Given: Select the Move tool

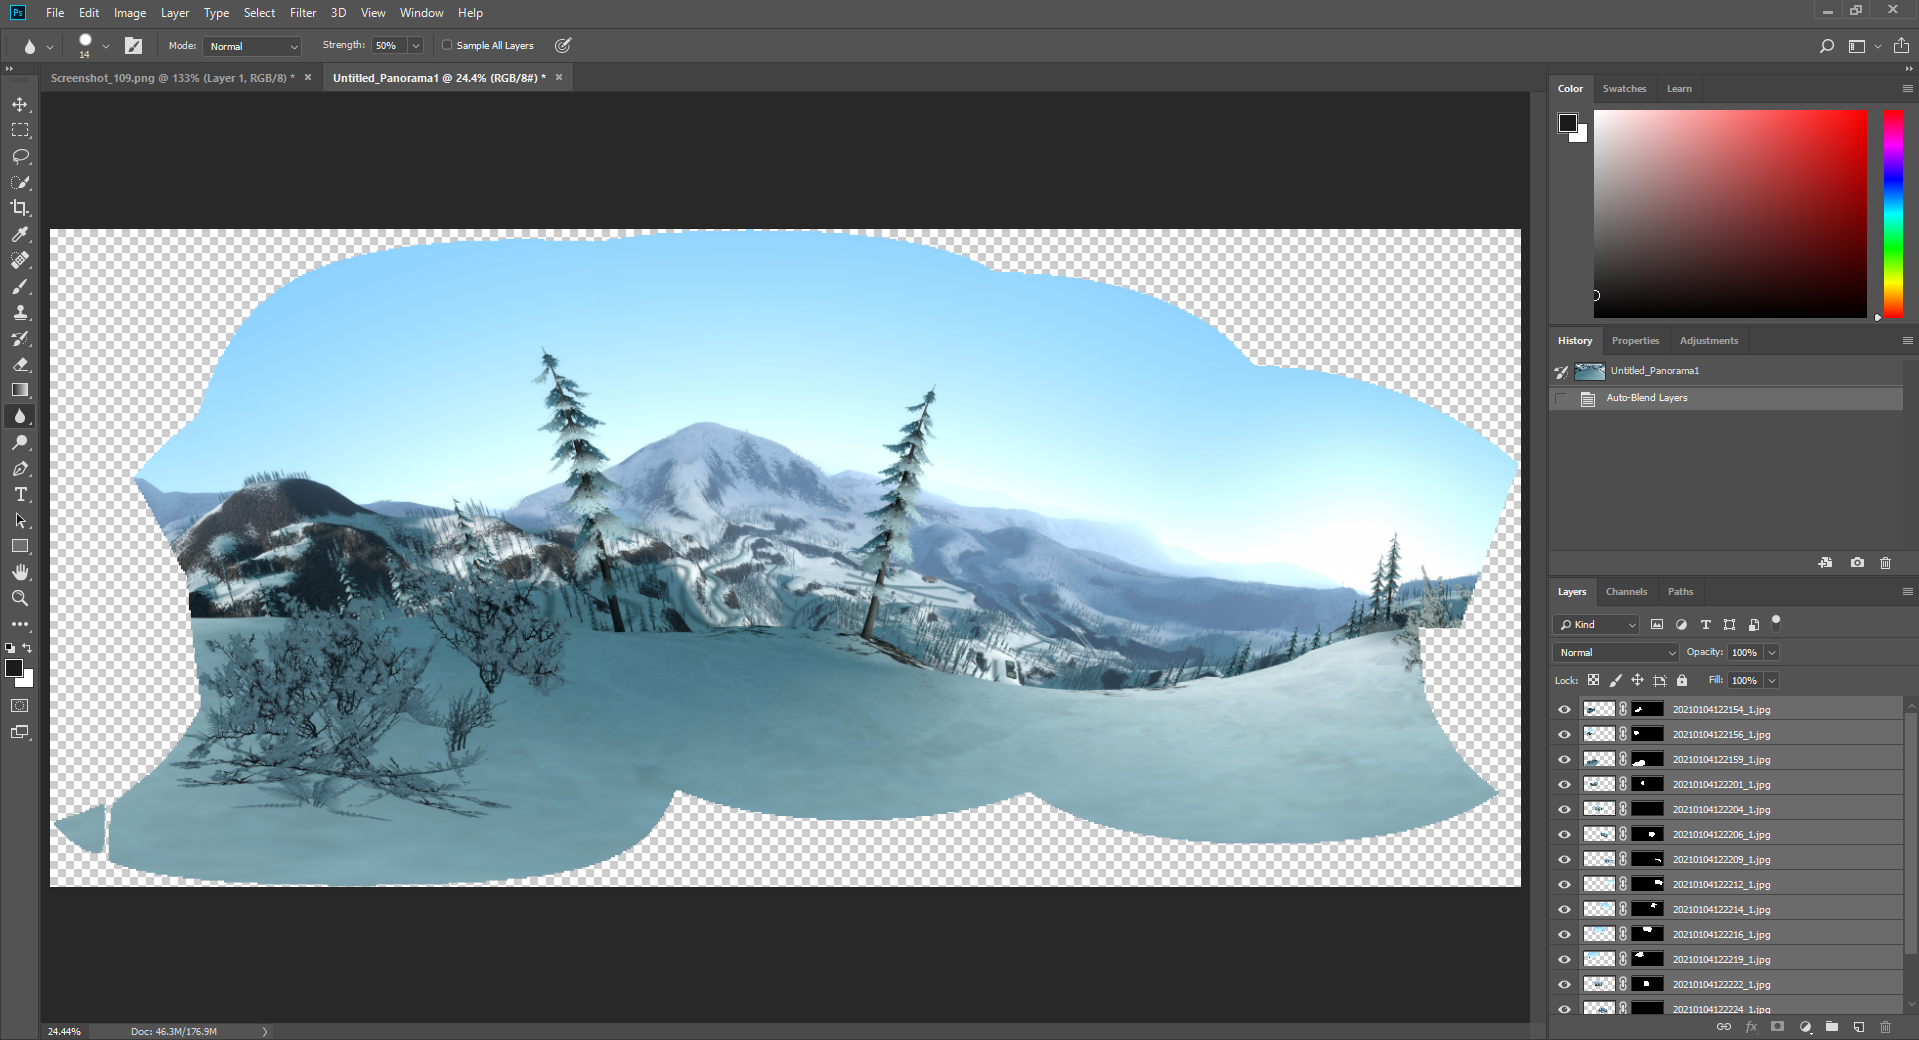Looking at the screenshot, I should (x=20, y=105).
